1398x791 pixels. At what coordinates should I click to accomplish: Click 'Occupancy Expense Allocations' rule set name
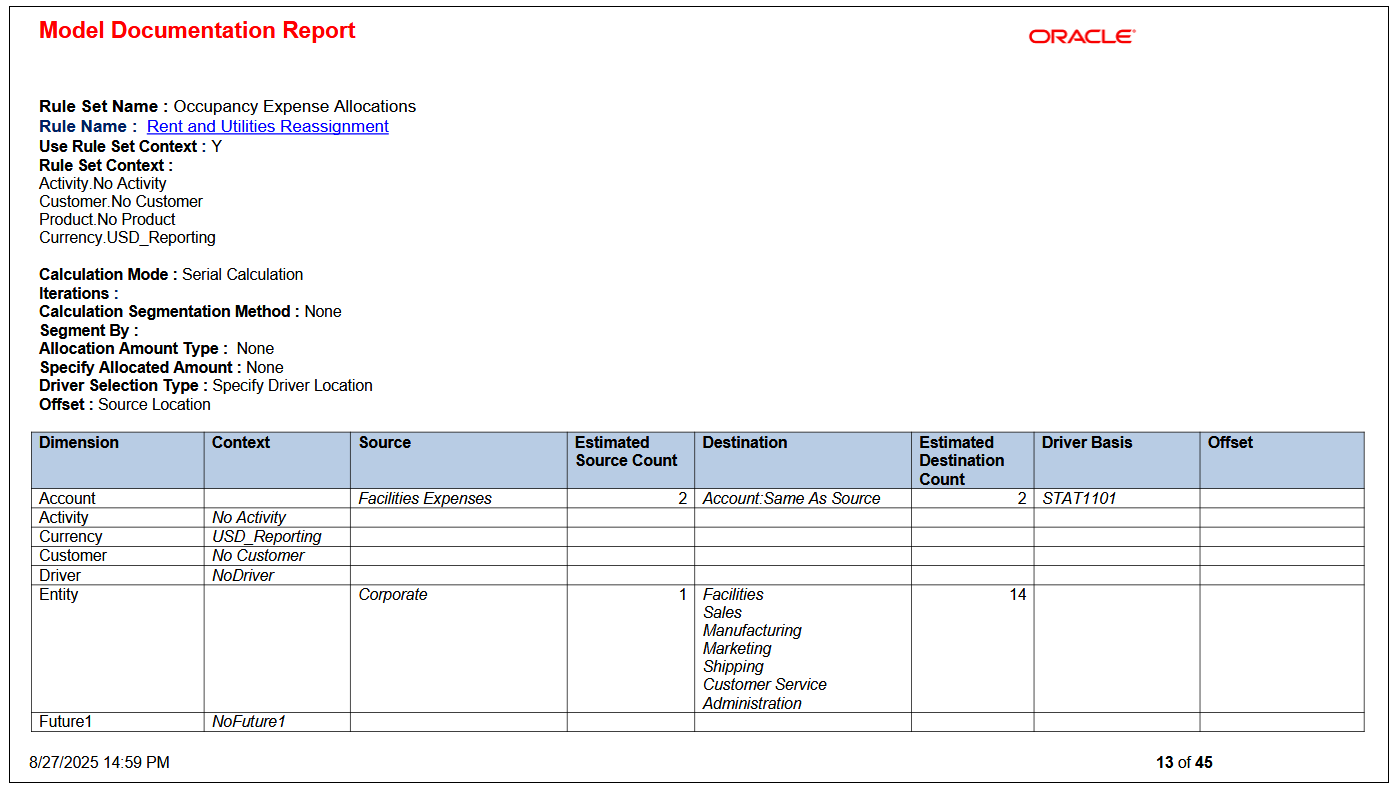(x=295, y=106)
